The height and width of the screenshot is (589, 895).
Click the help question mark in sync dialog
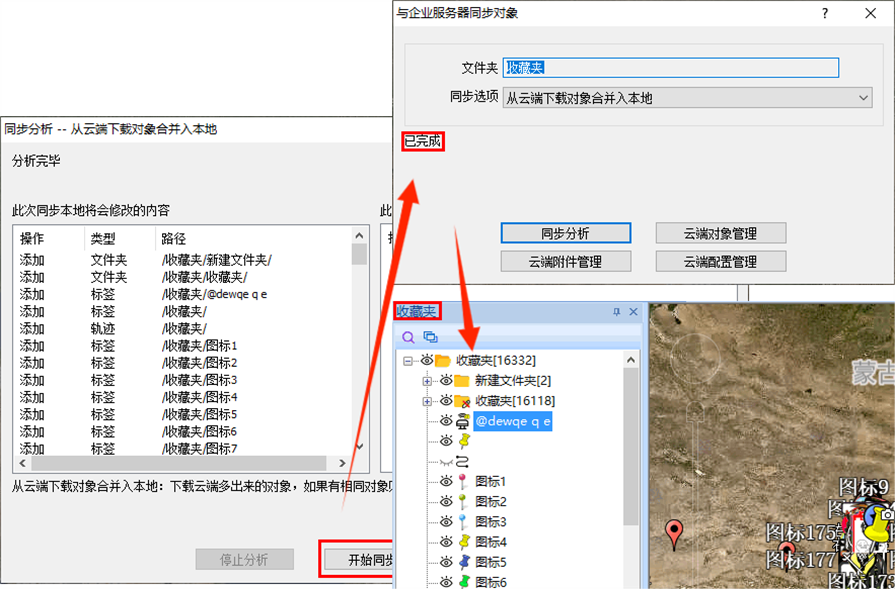825,13
